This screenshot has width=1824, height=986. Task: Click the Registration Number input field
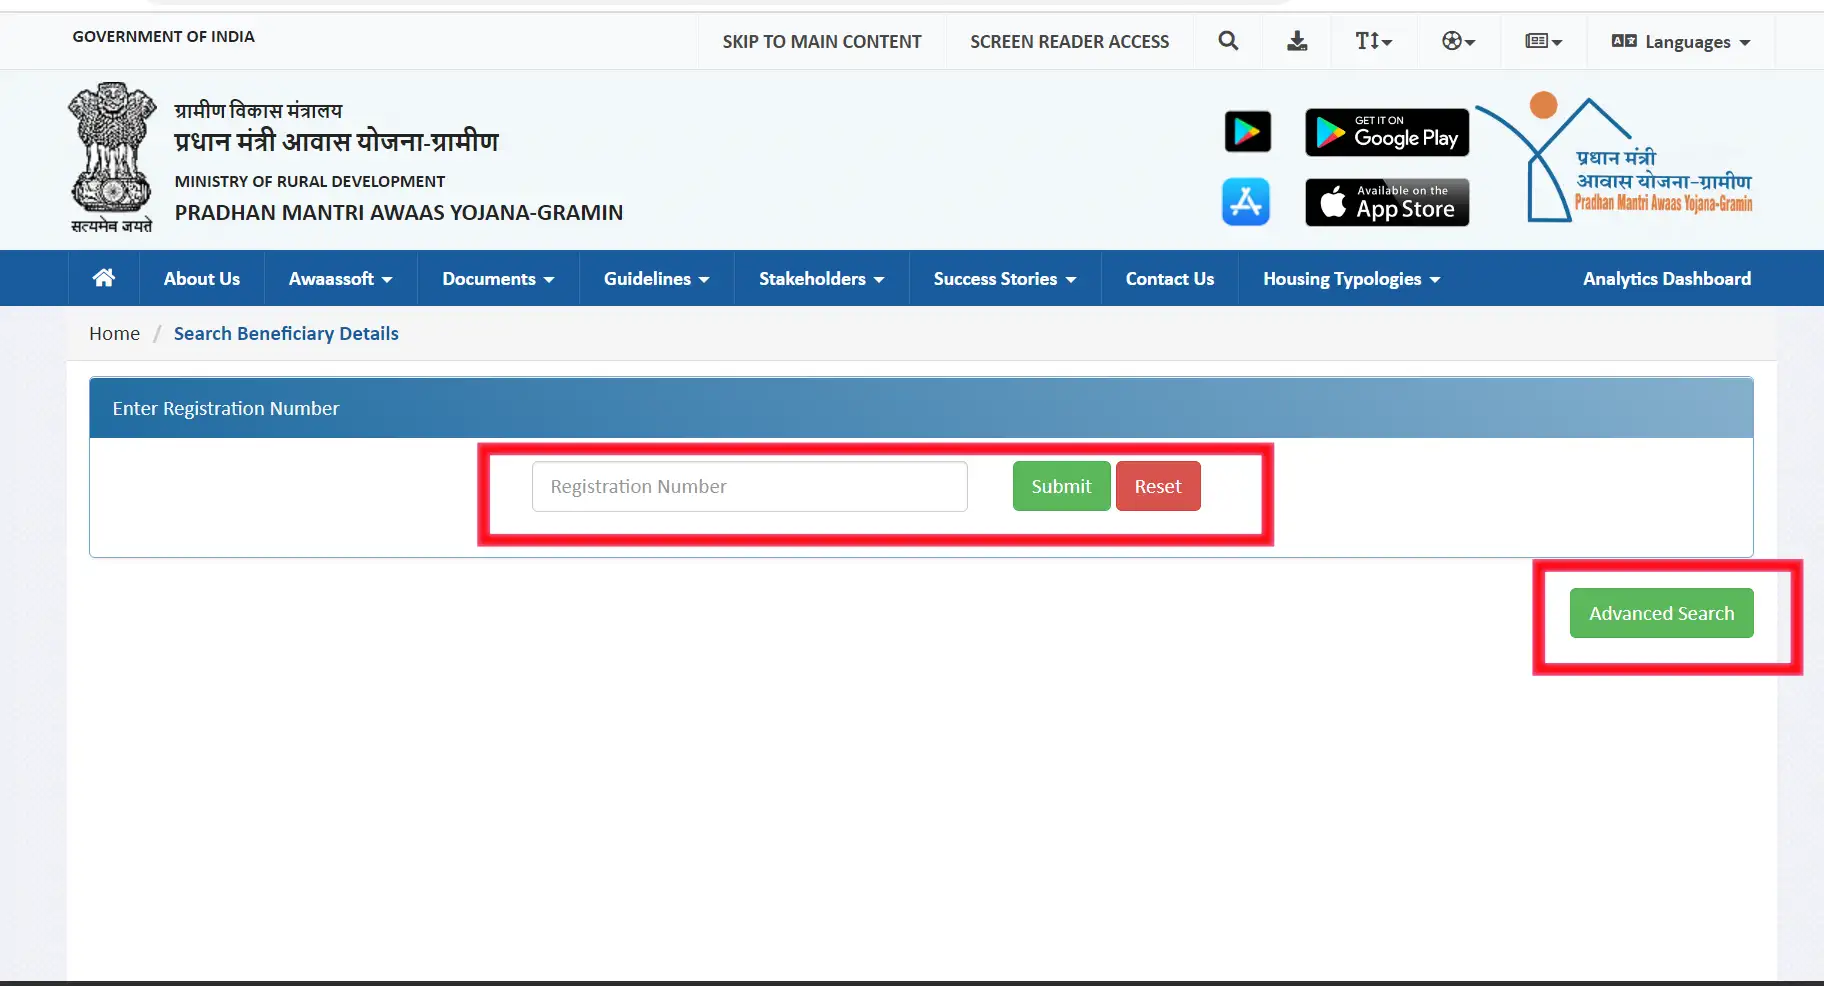pyautogui.click(x=749, y=486)
